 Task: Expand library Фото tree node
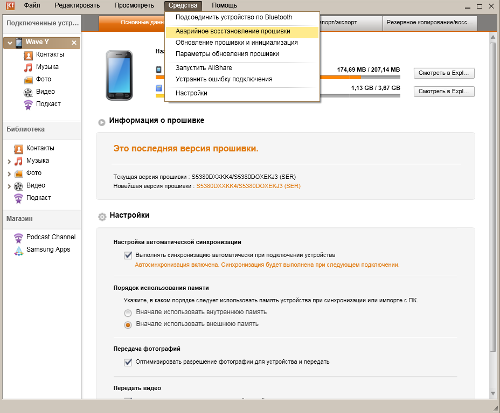(9, 174)
